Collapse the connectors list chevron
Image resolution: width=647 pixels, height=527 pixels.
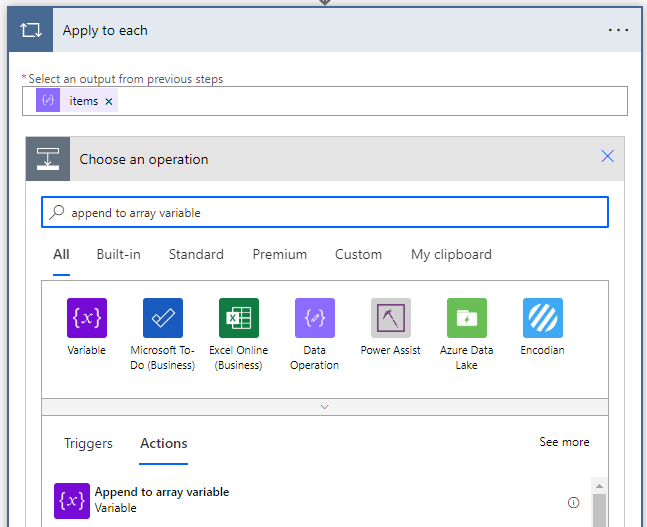tap(324, 407)
